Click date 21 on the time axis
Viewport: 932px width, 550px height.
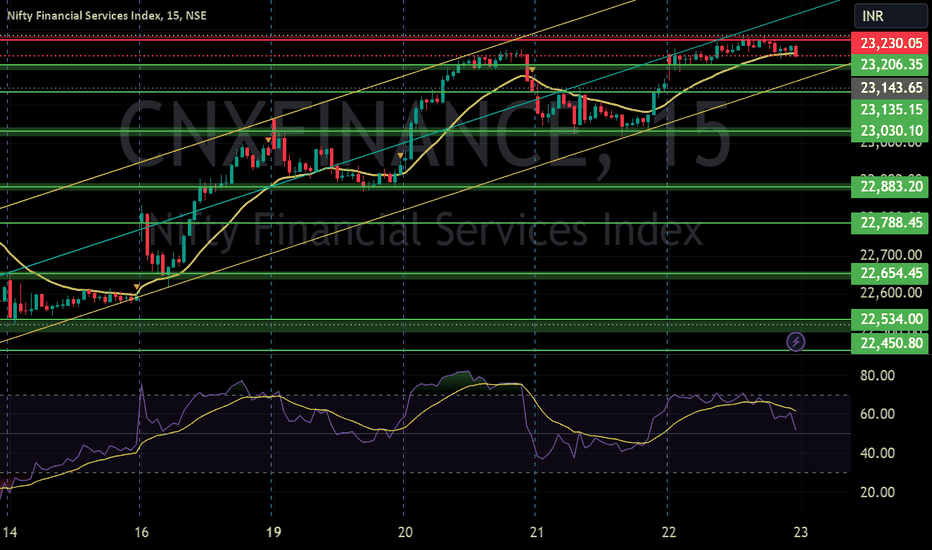coord(537,532)
